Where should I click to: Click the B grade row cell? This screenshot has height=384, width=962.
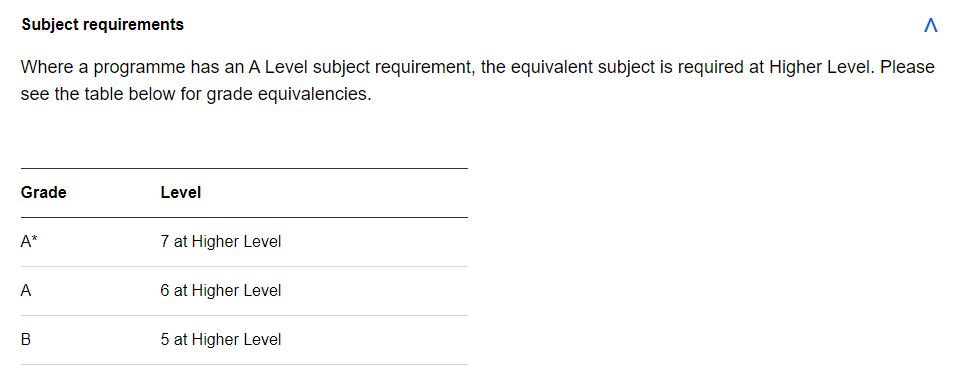click(26, 340)
